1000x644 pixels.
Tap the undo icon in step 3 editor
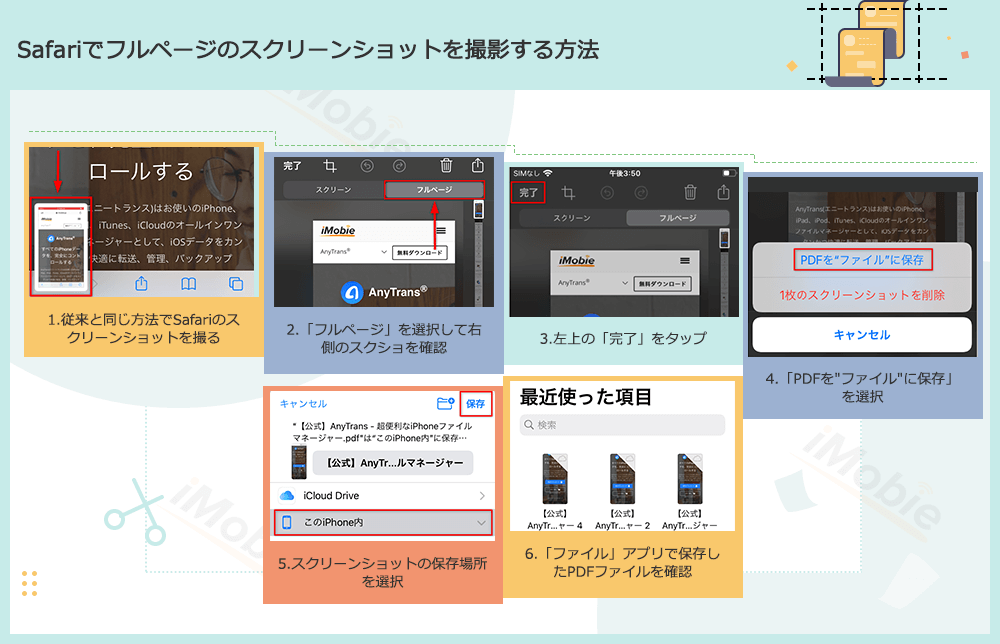pyautogui.click(x=607, y=193)
